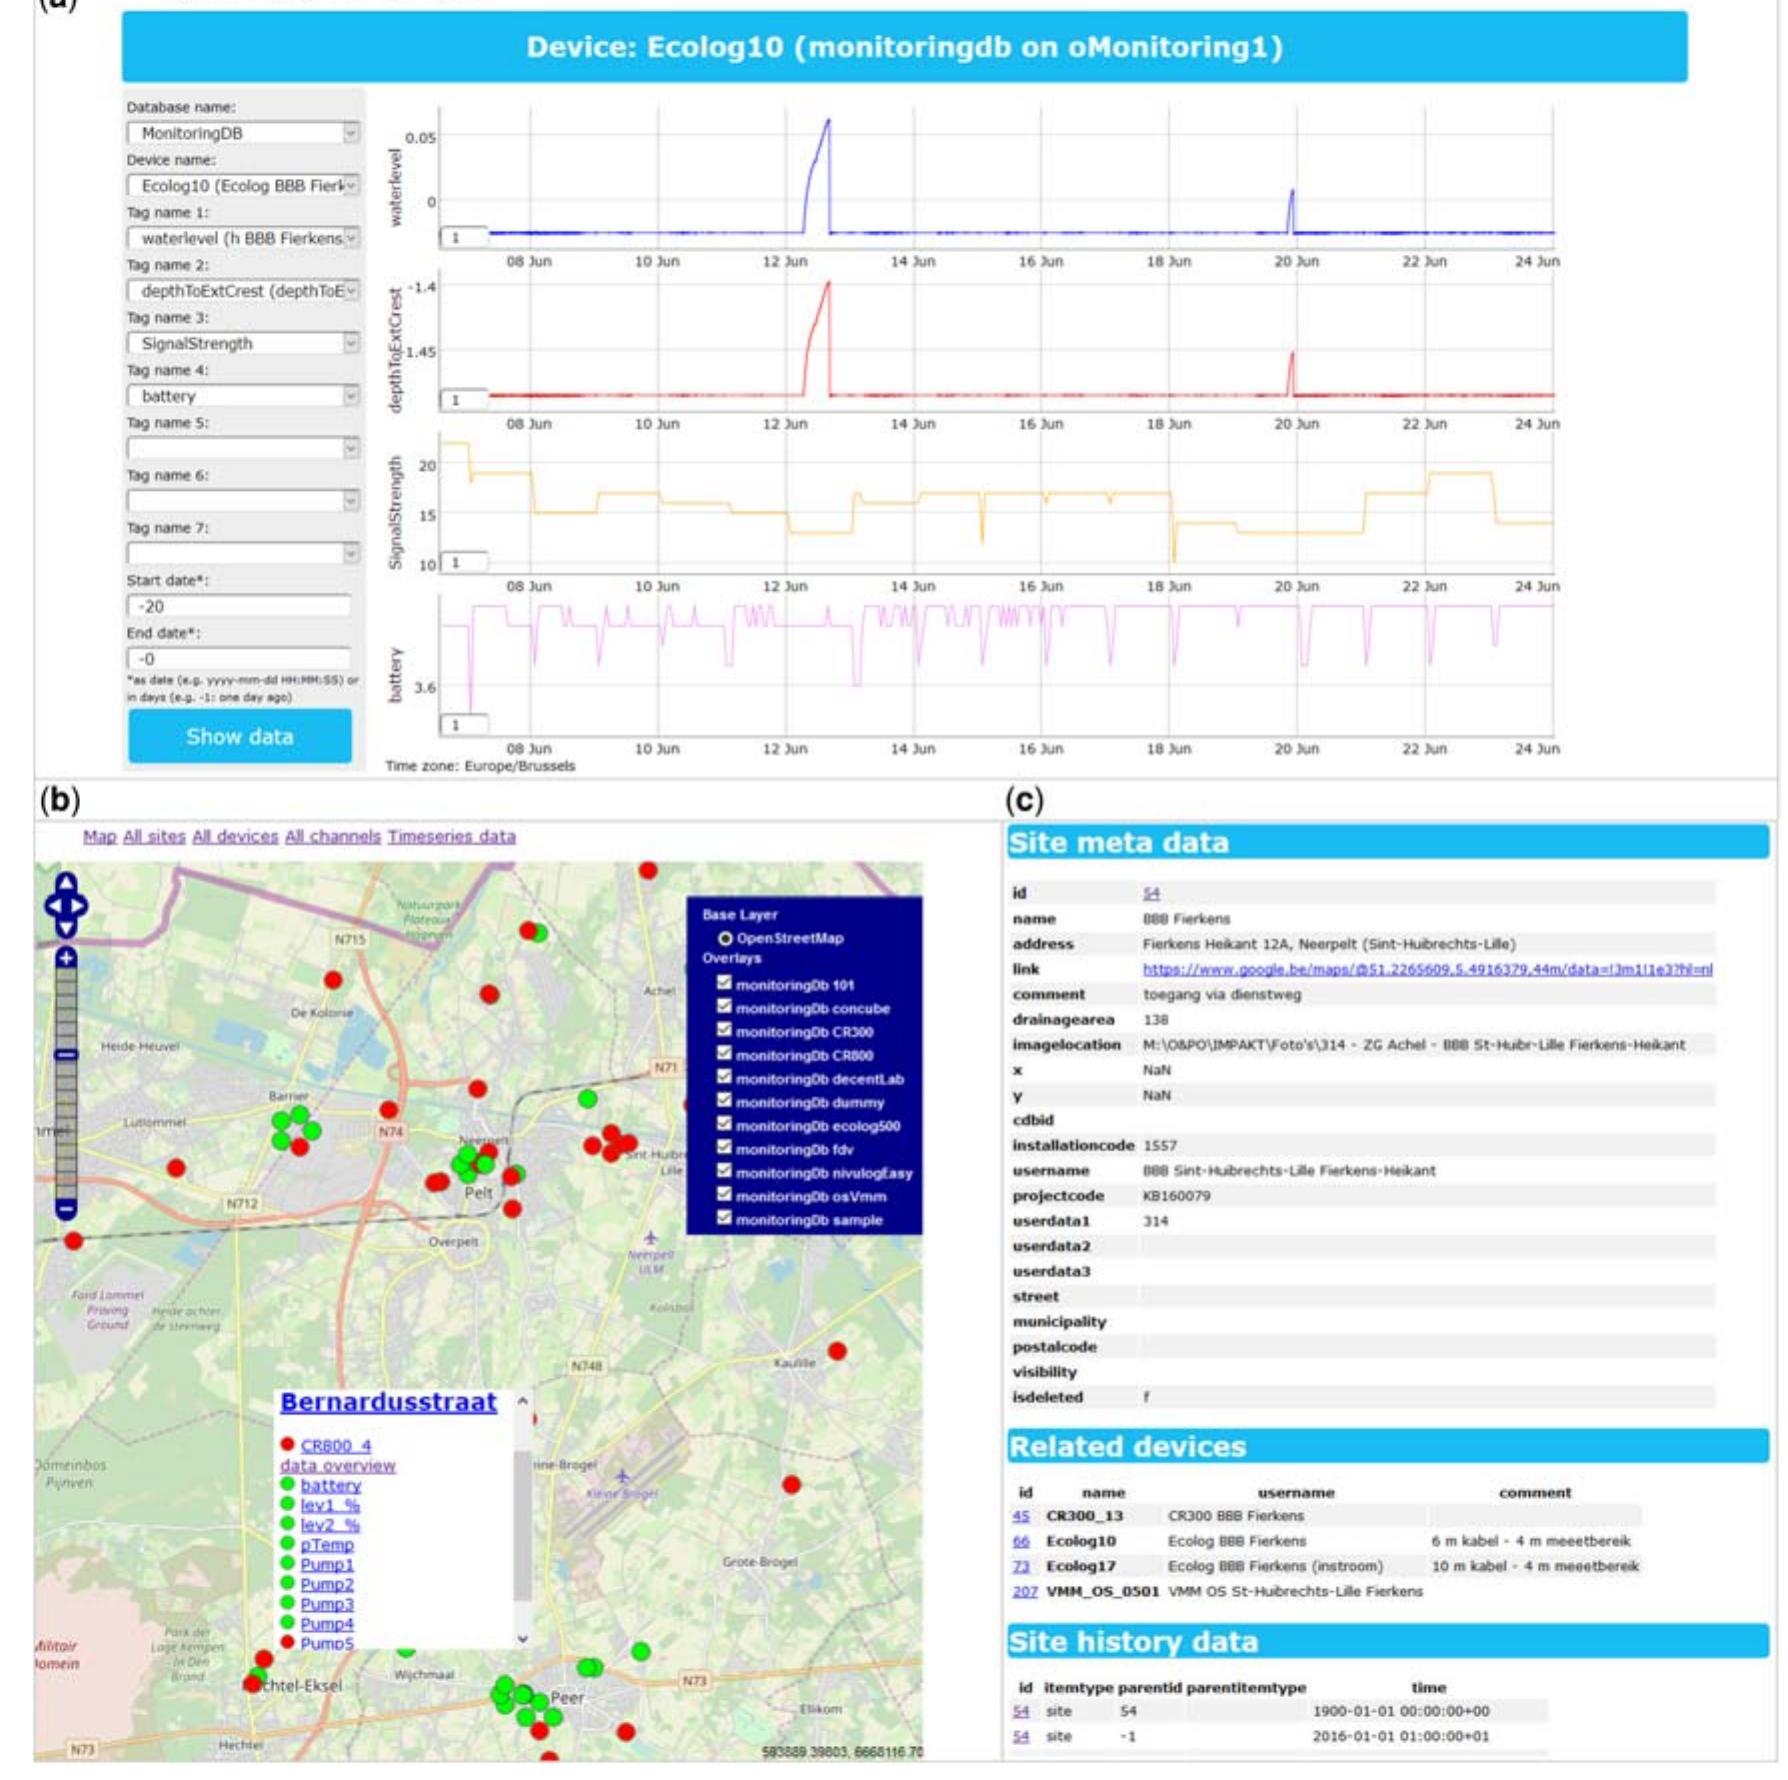Click the red status dot beside CR800_4
This screenshot has width=1788, height=1780.
[x=288, y=1445]
